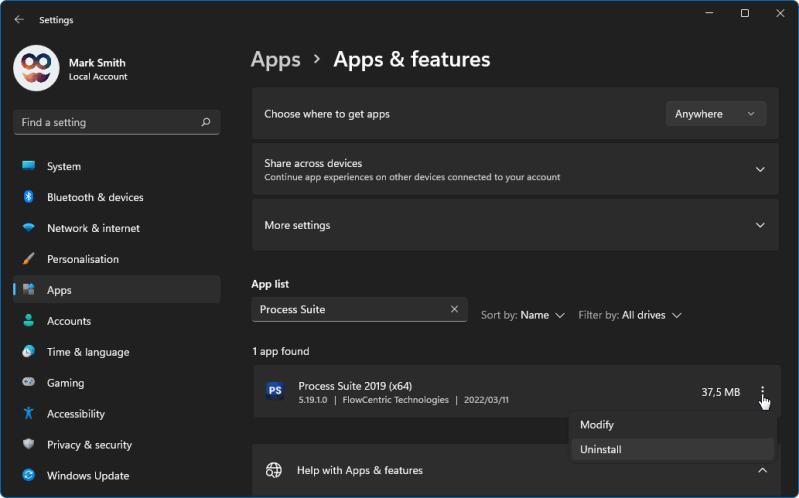Click the Personalisation paintbrush icon
This screenshot has height=498, width=799.
click(x=29, y=259)
